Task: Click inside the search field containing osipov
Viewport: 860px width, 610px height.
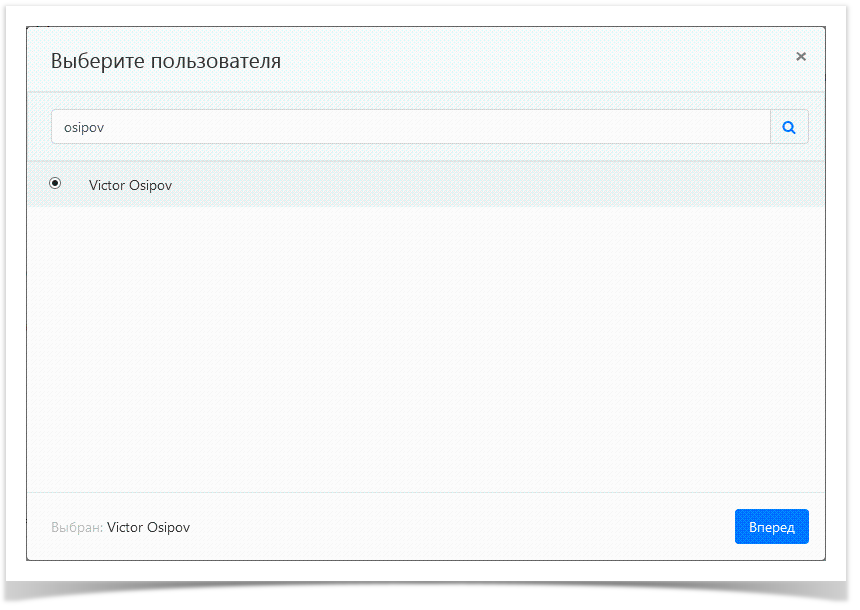Action: click(300, 127)
